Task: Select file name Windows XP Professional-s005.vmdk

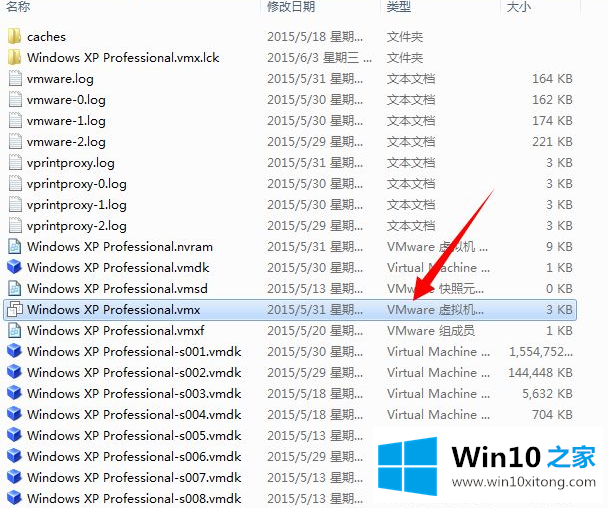Action: [x=134, y=435]
